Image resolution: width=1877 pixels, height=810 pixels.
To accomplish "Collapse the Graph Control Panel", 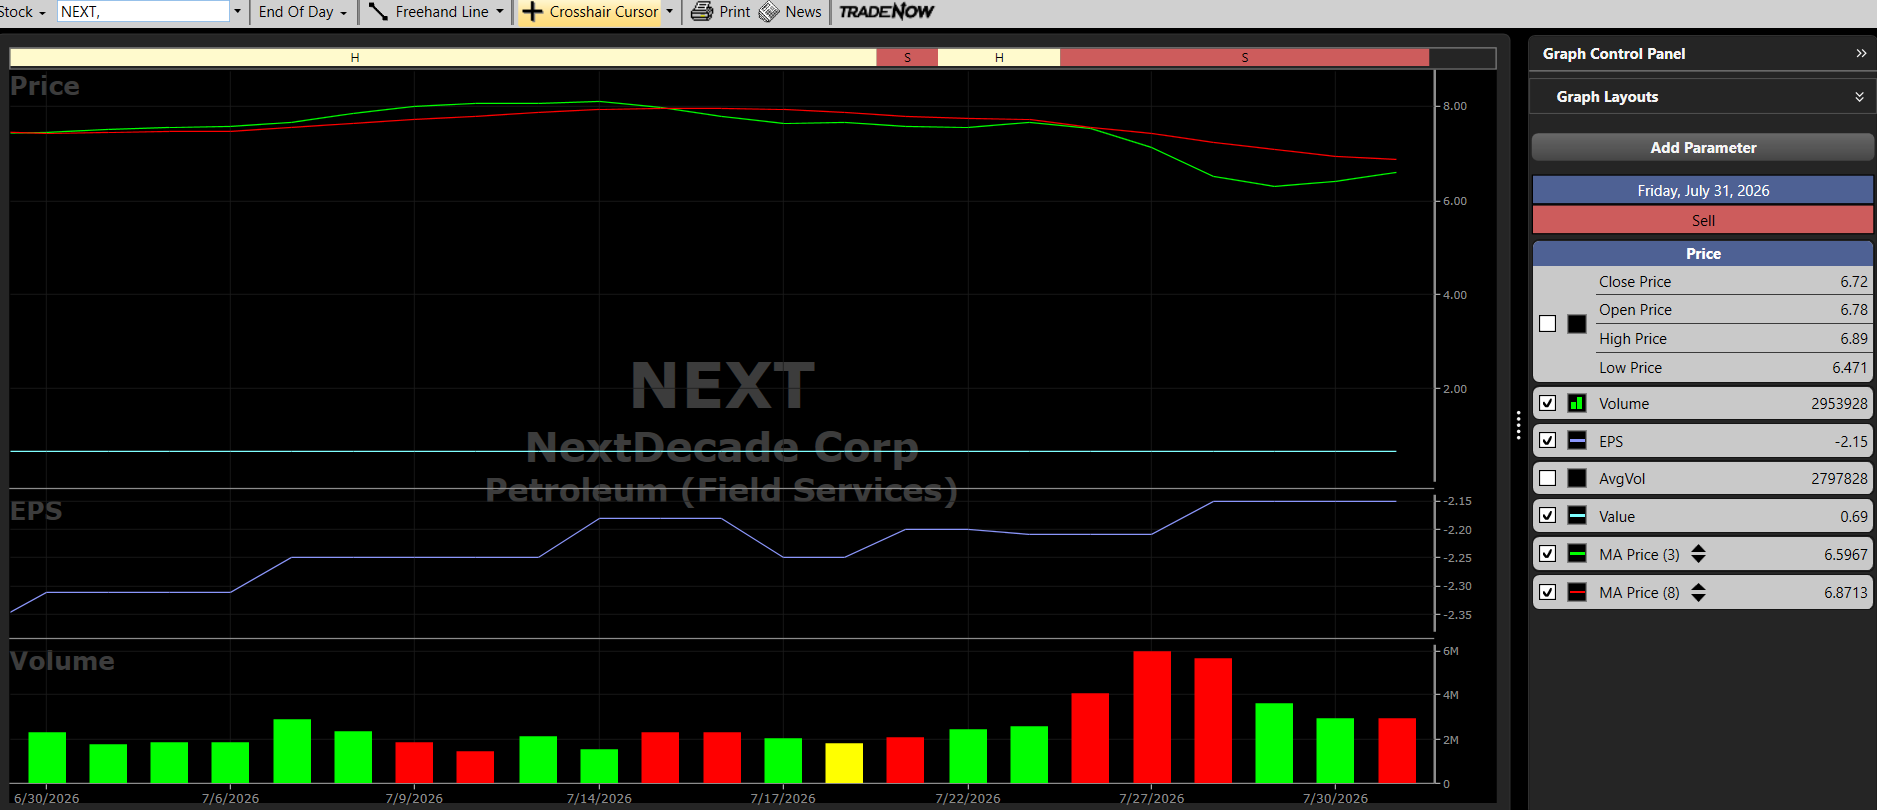I will pos(1861,53).
